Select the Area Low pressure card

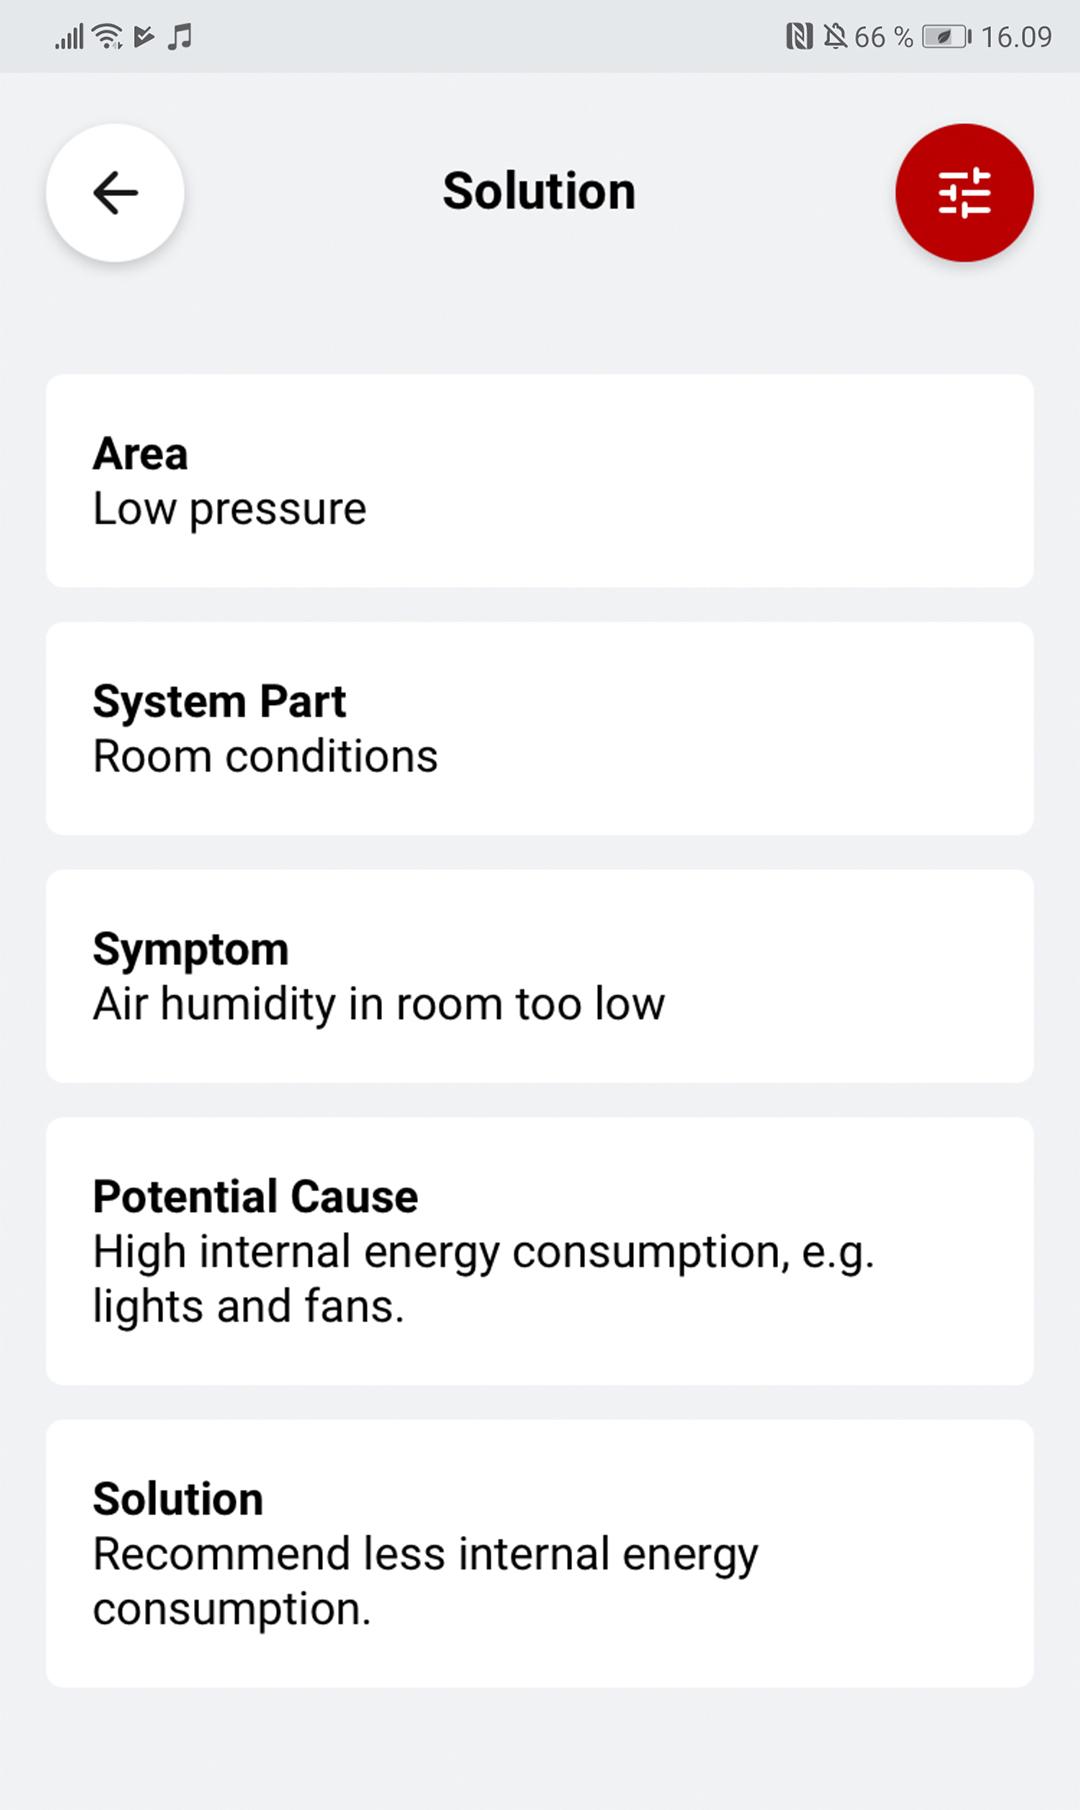(540, 481)
